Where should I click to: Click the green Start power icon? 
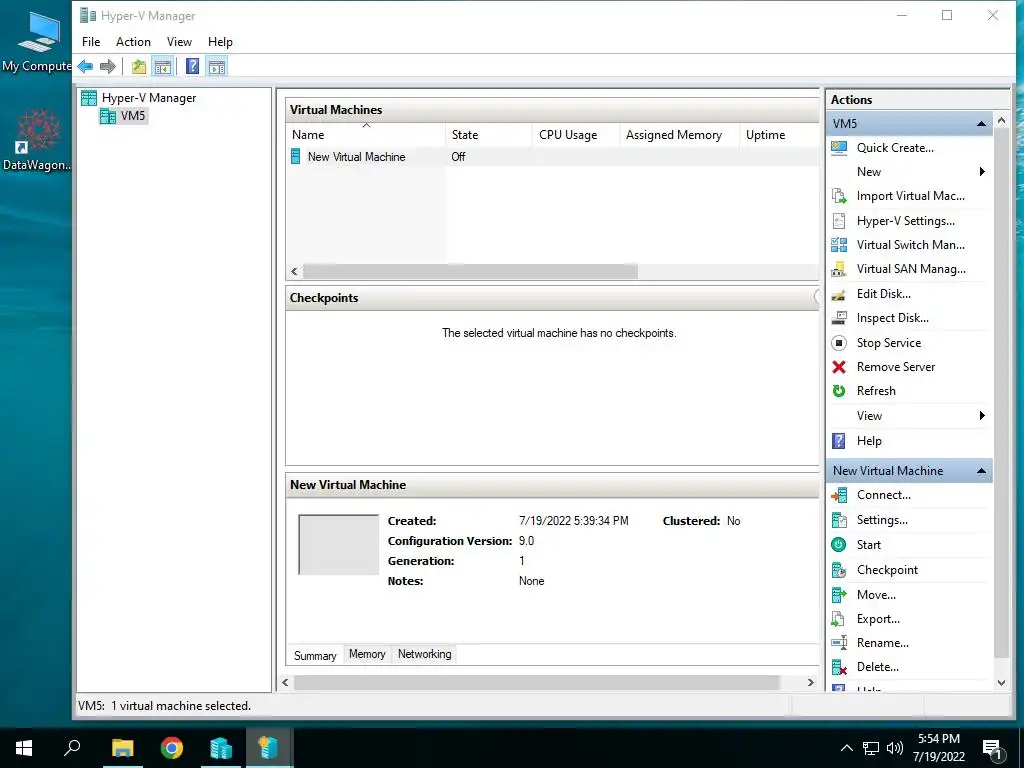(839, 545)
